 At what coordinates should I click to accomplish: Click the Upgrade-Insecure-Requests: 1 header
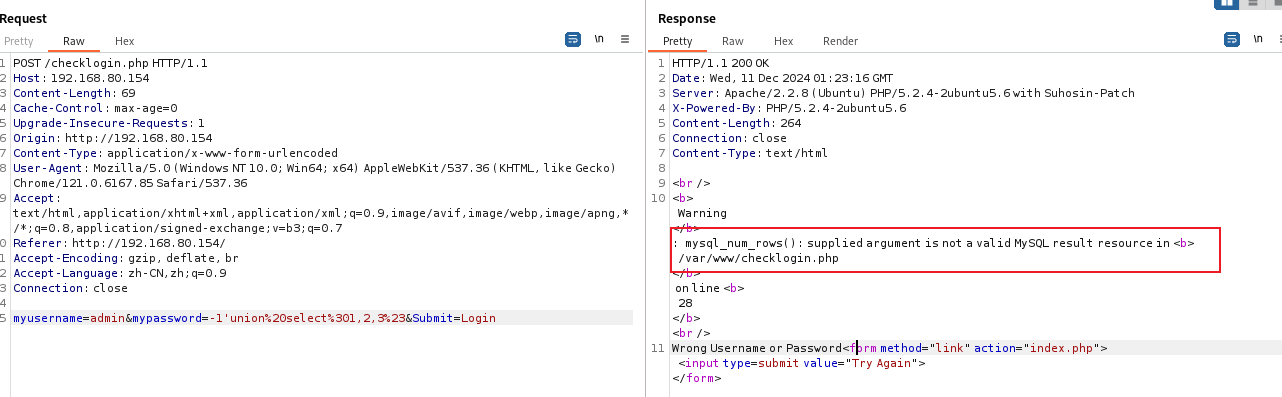coord(108,123)
